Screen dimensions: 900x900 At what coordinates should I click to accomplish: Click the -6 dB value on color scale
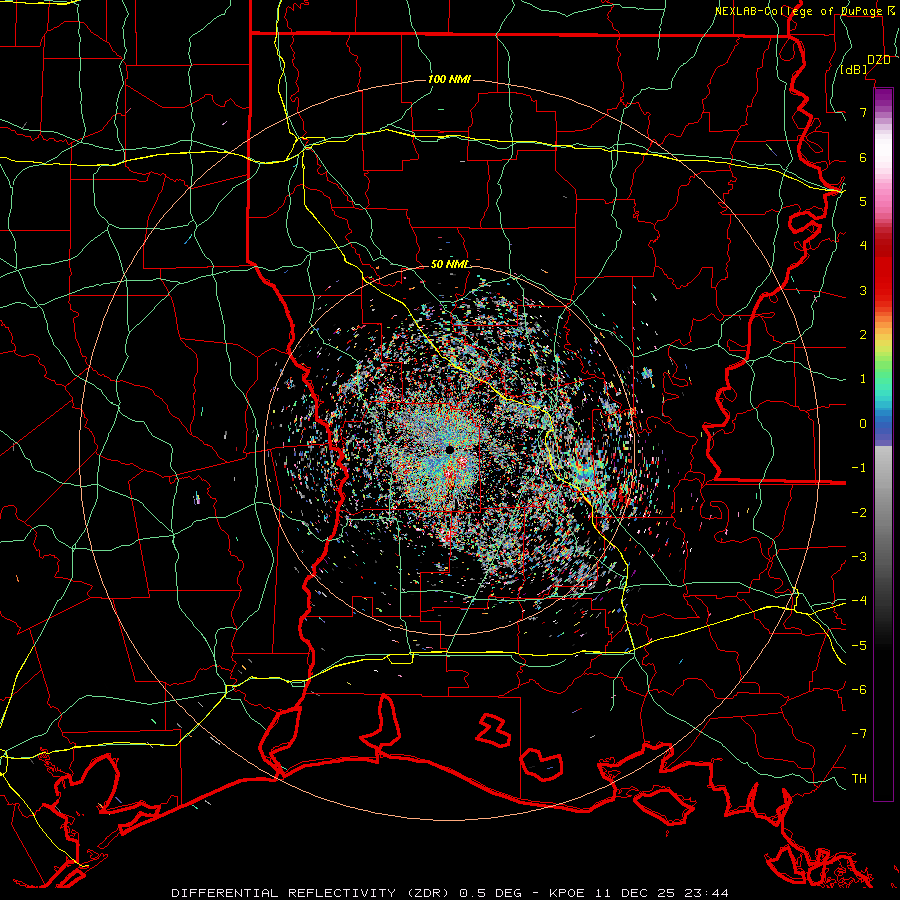tap(859, 690)
